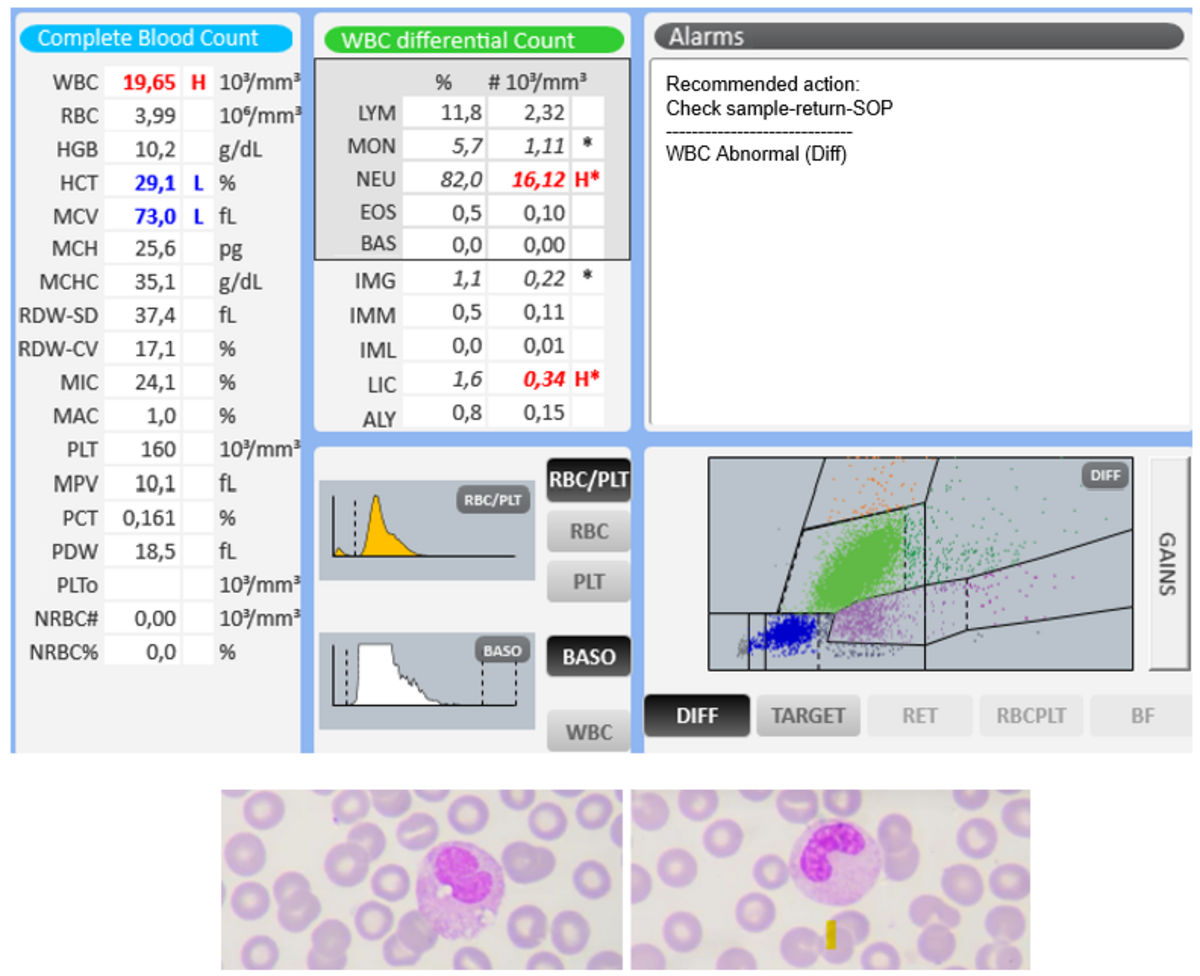Image resolution: width=1200 pixels, height=976 pixels.
Task: Open the RBCPLT tab
Action: (1030, 715)
